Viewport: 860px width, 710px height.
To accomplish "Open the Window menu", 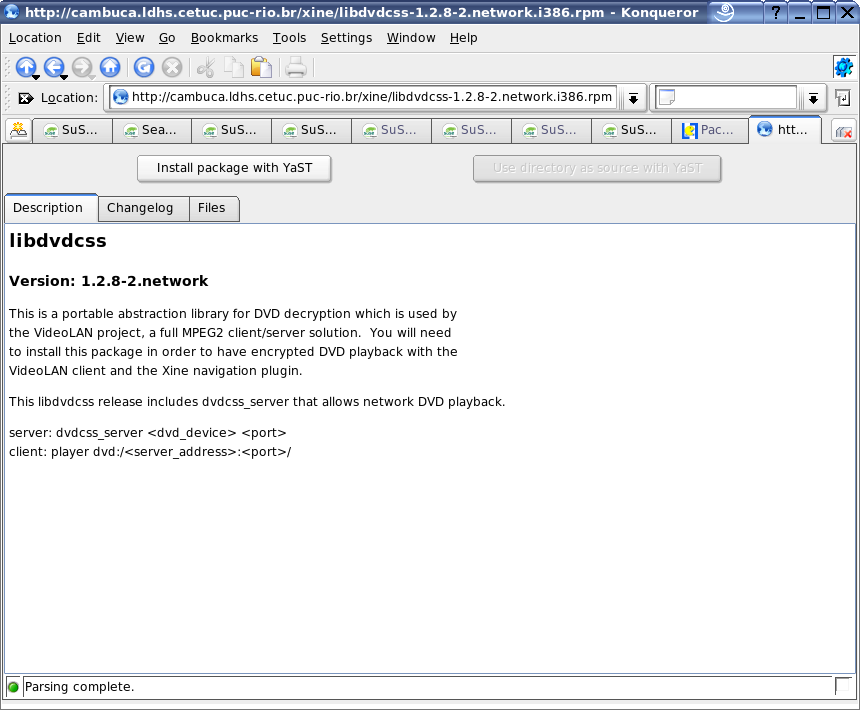I will (x=411, y=38).
